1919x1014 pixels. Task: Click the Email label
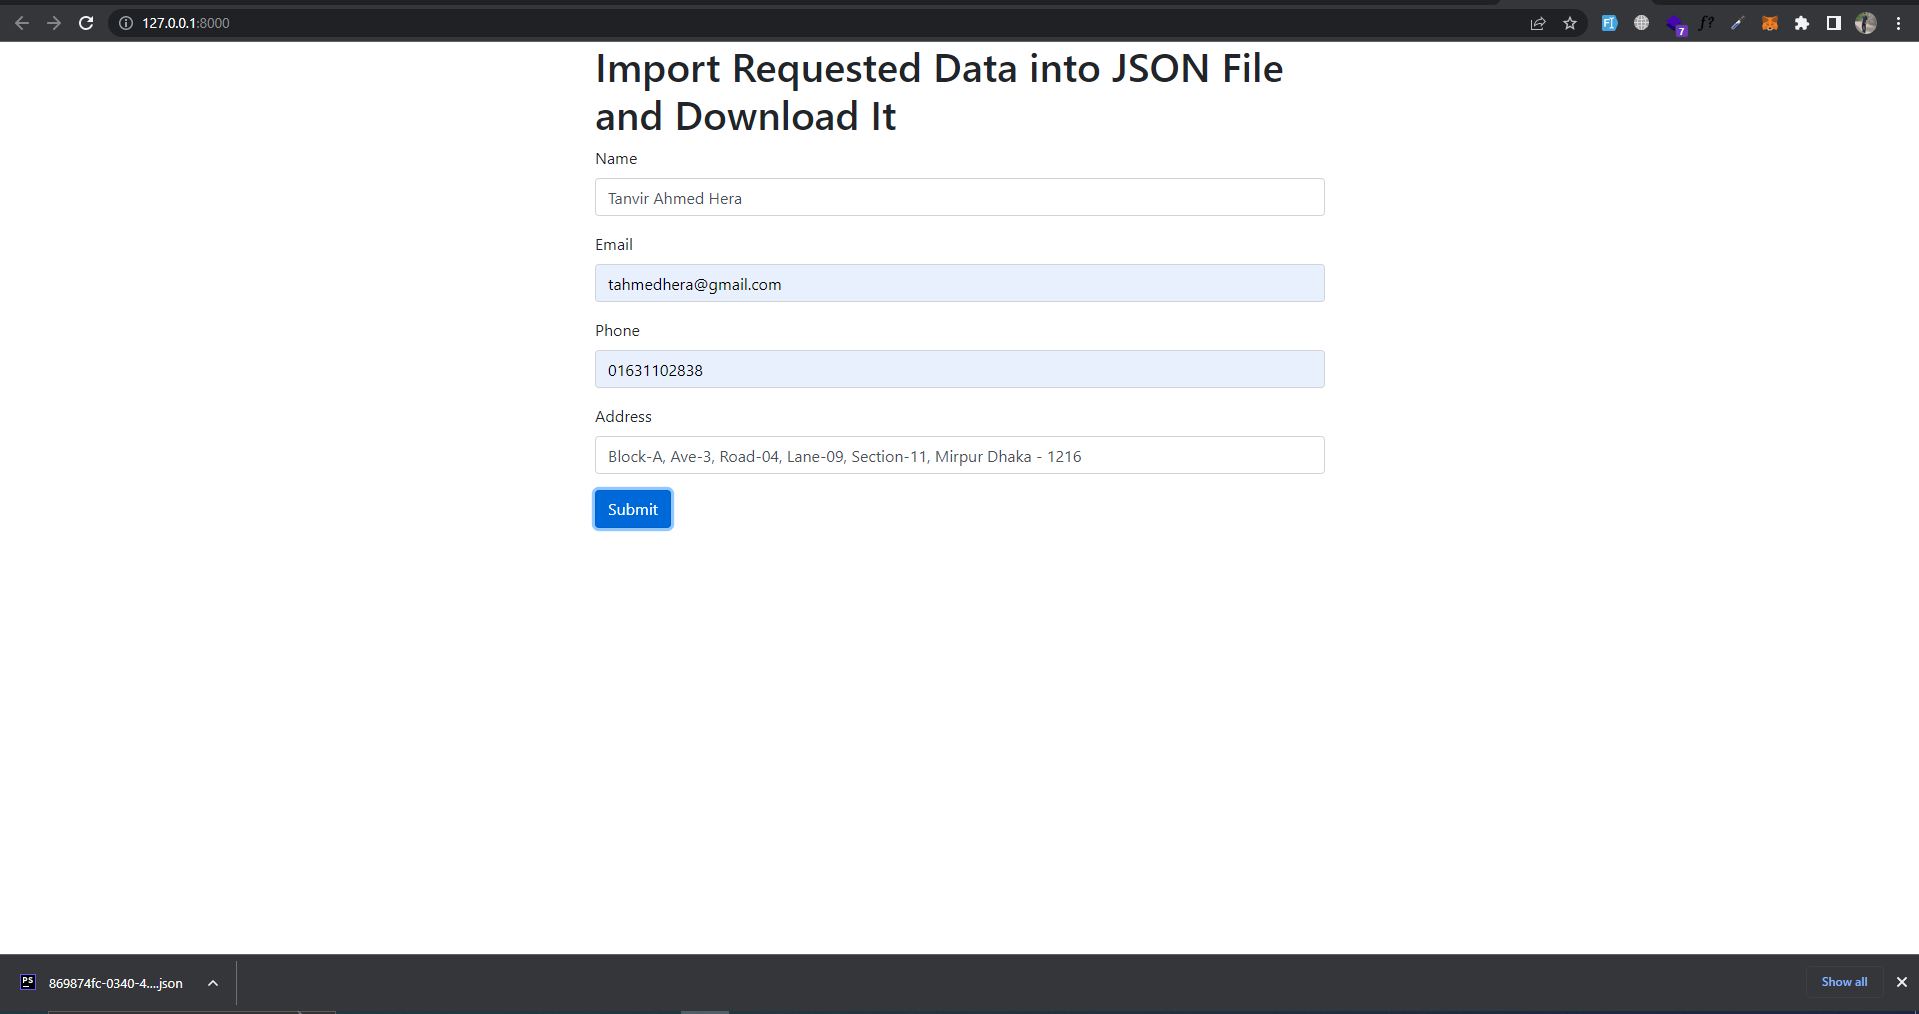click(x=614, y=244)
